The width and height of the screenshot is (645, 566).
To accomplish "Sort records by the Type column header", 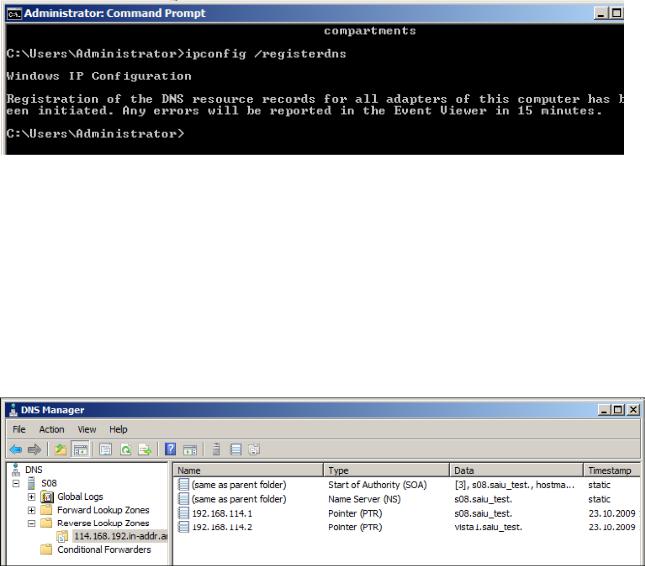I will (386, 470).
